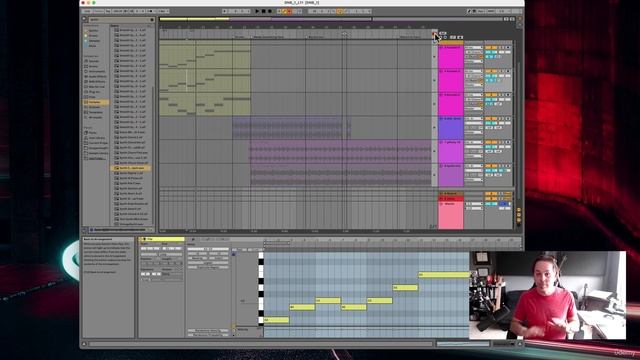Arm the sixth purple track

pyautogui.click(x=508, y=166)
